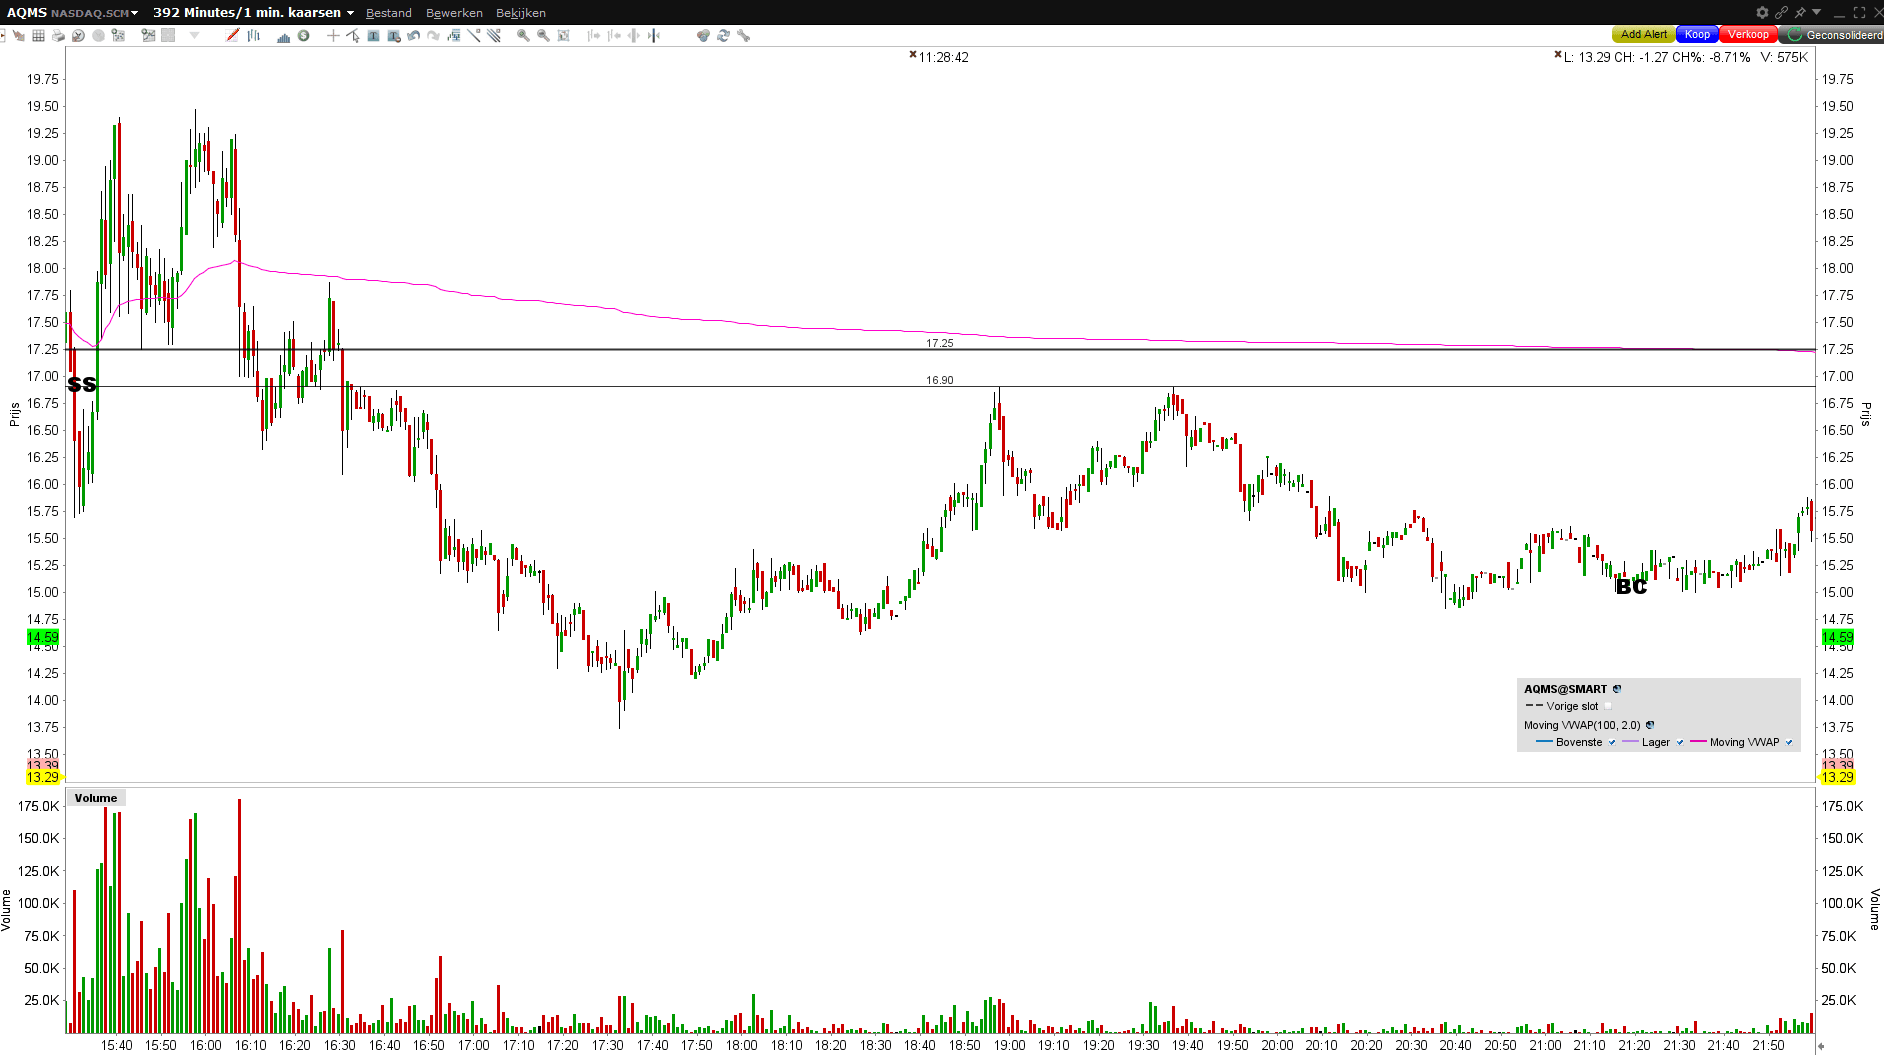Click the green dollar sign icon
The width and height of the screenshot is (1884, 1060).
click(x=304, y=36)
